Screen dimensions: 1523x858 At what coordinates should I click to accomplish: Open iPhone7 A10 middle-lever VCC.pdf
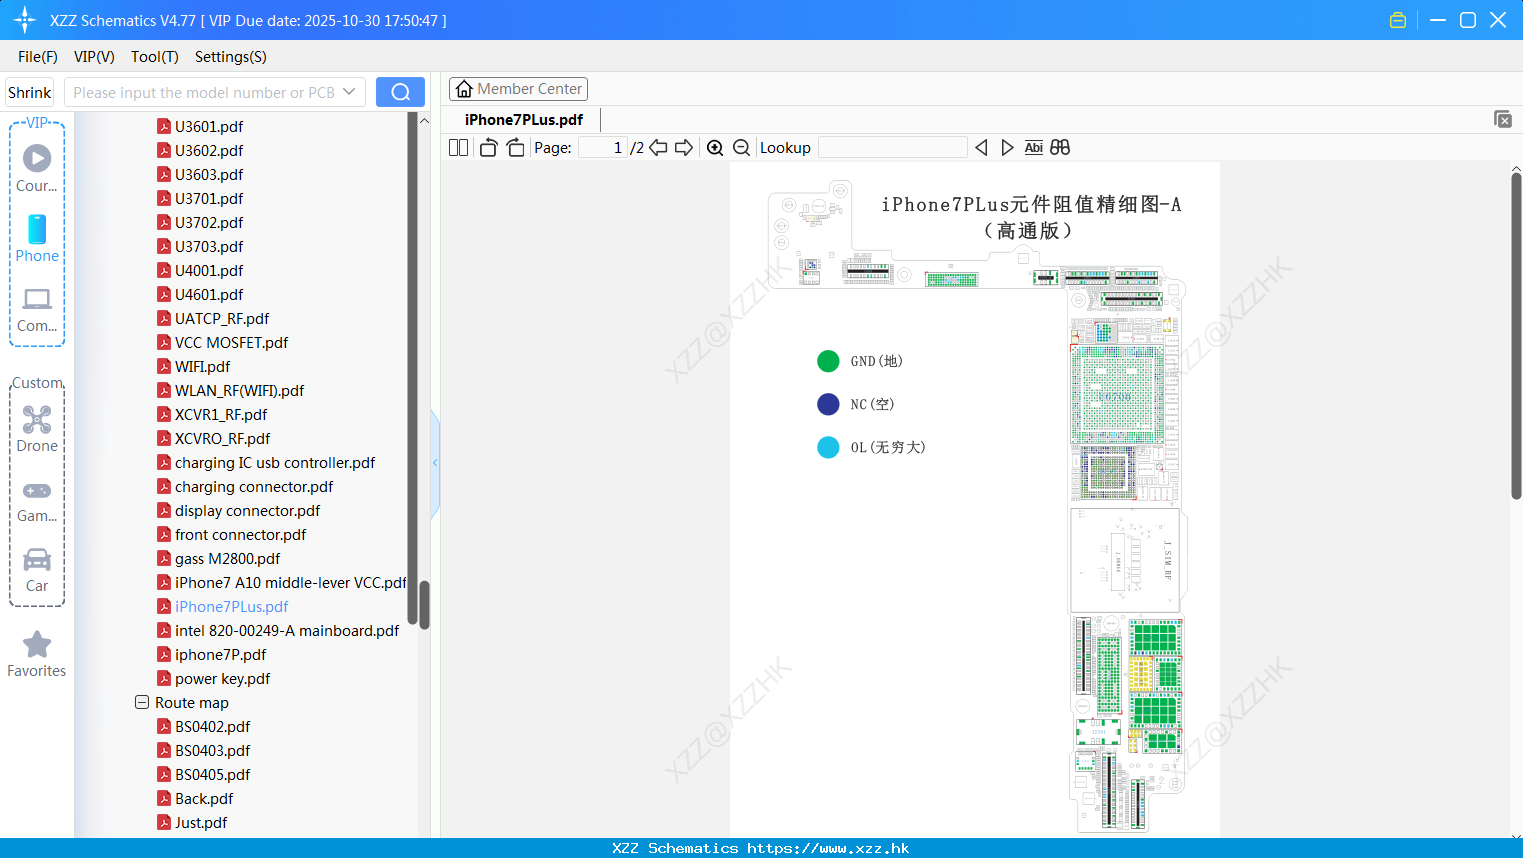[282, 582]
